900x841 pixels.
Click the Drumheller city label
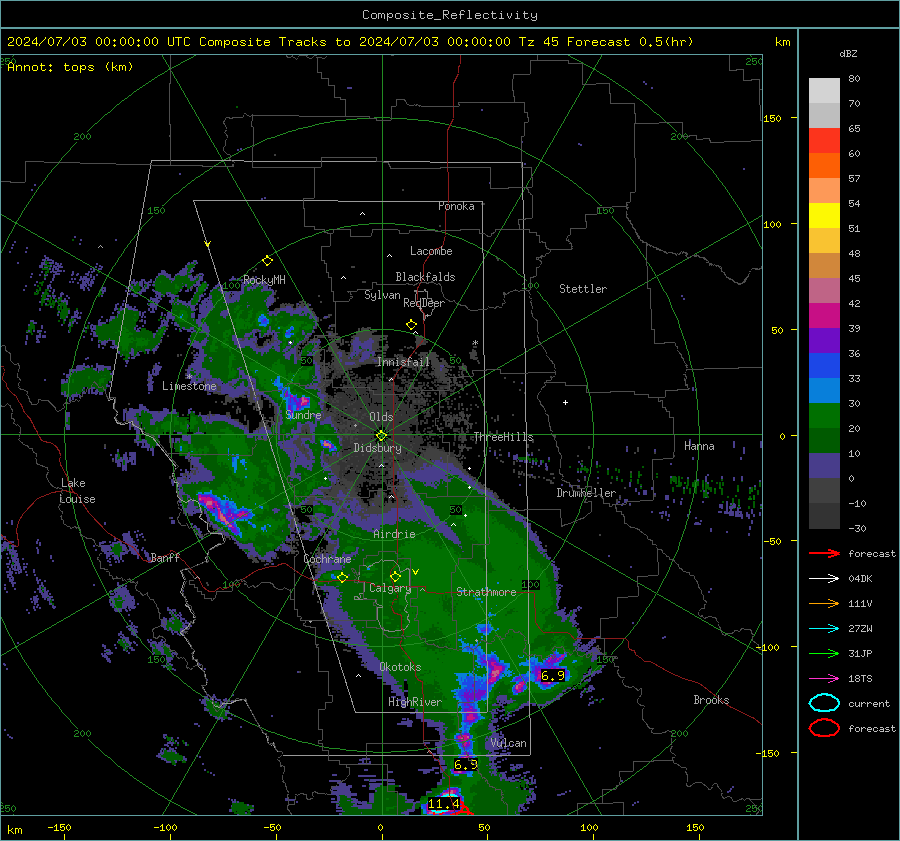586,493
